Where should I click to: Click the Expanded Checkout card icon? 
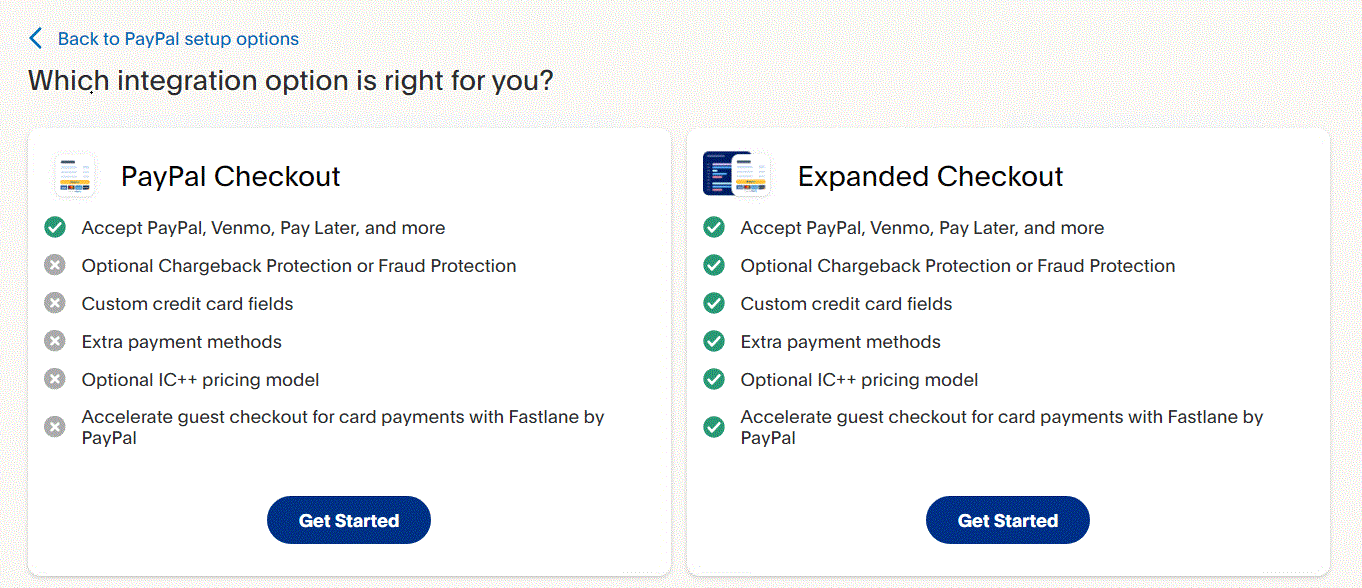tap(736, 175)
